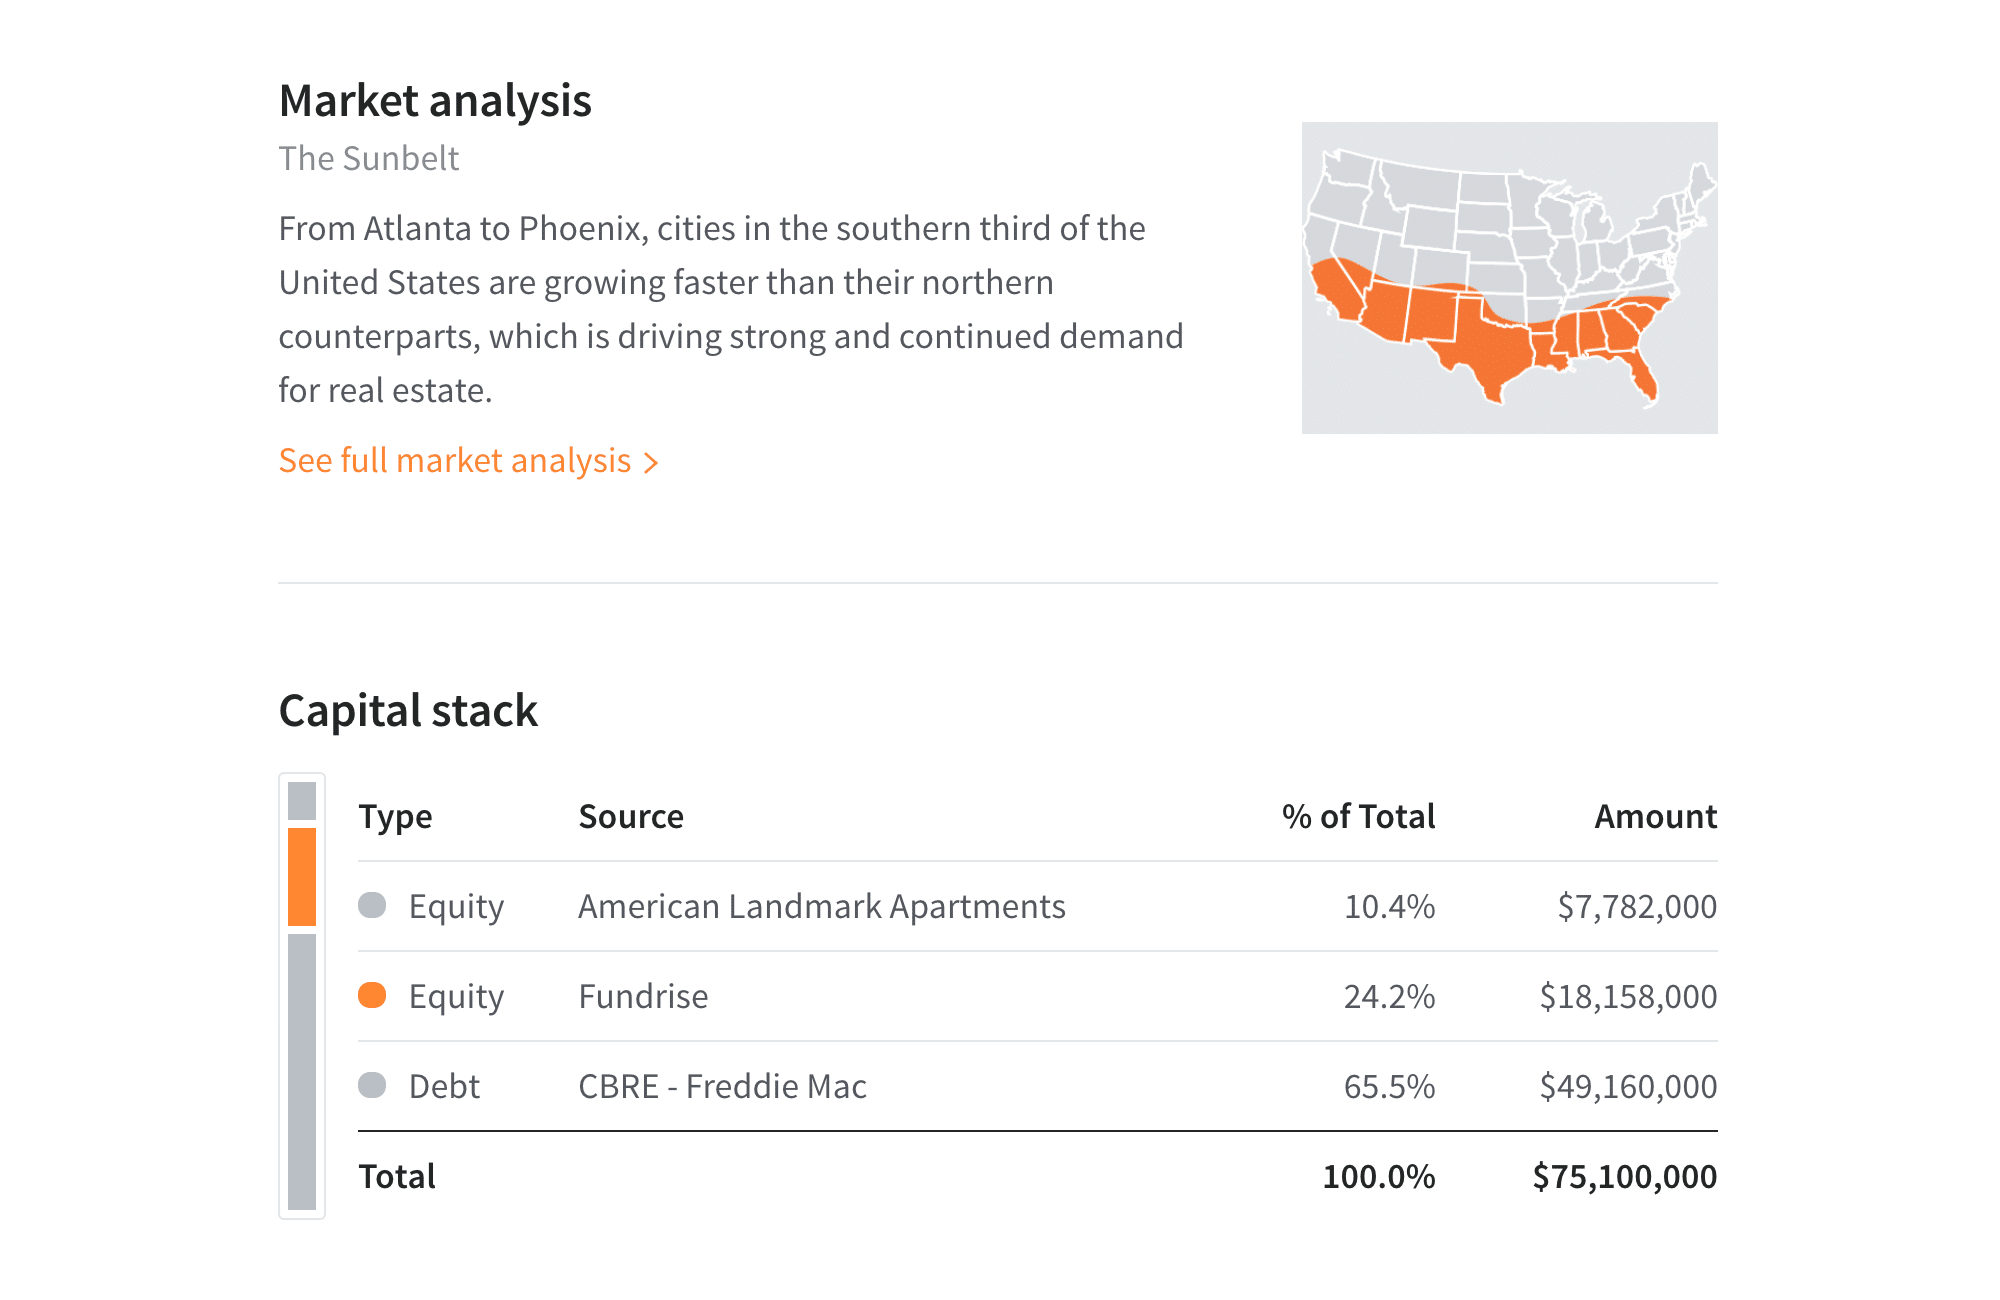
Task: Click the Sunbelt map thumbnail
Action: pos(1509,278)
